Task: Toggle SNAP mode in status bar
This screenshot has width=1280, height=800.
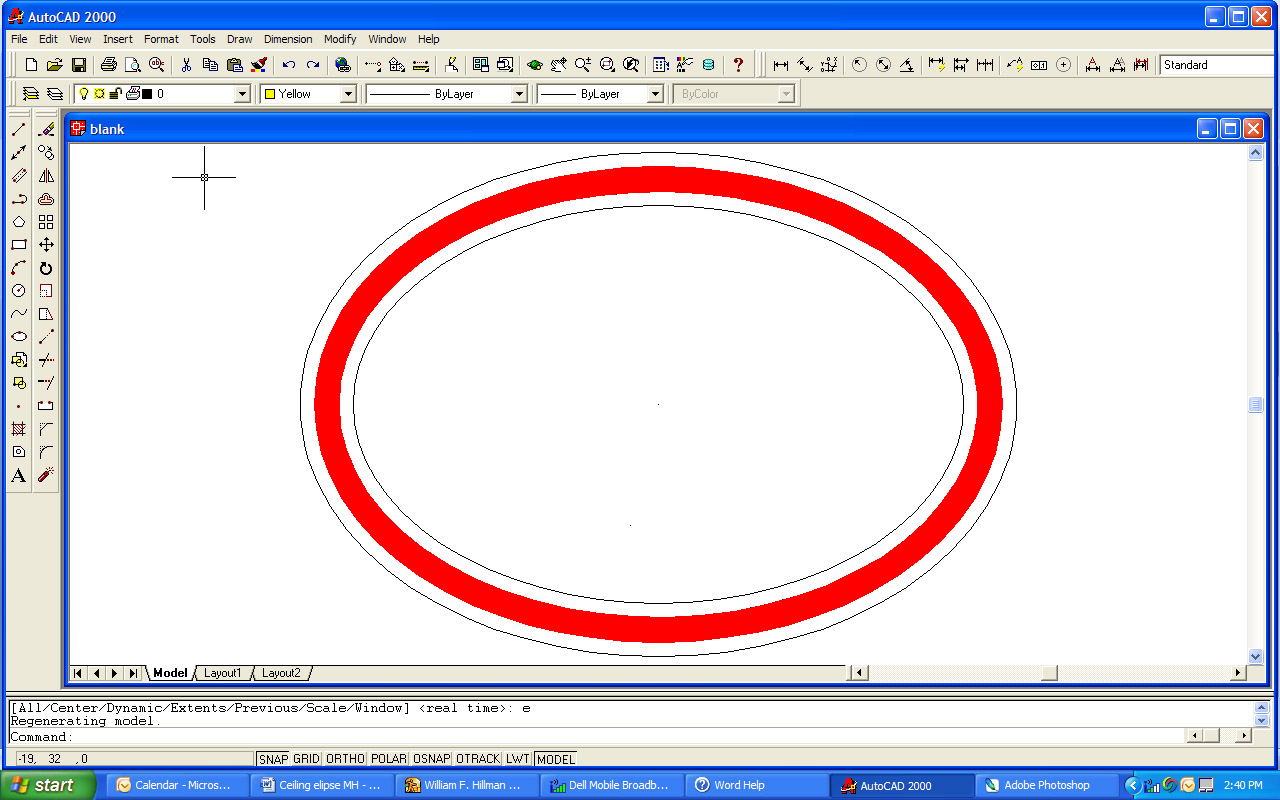Action: coord(273,759)
